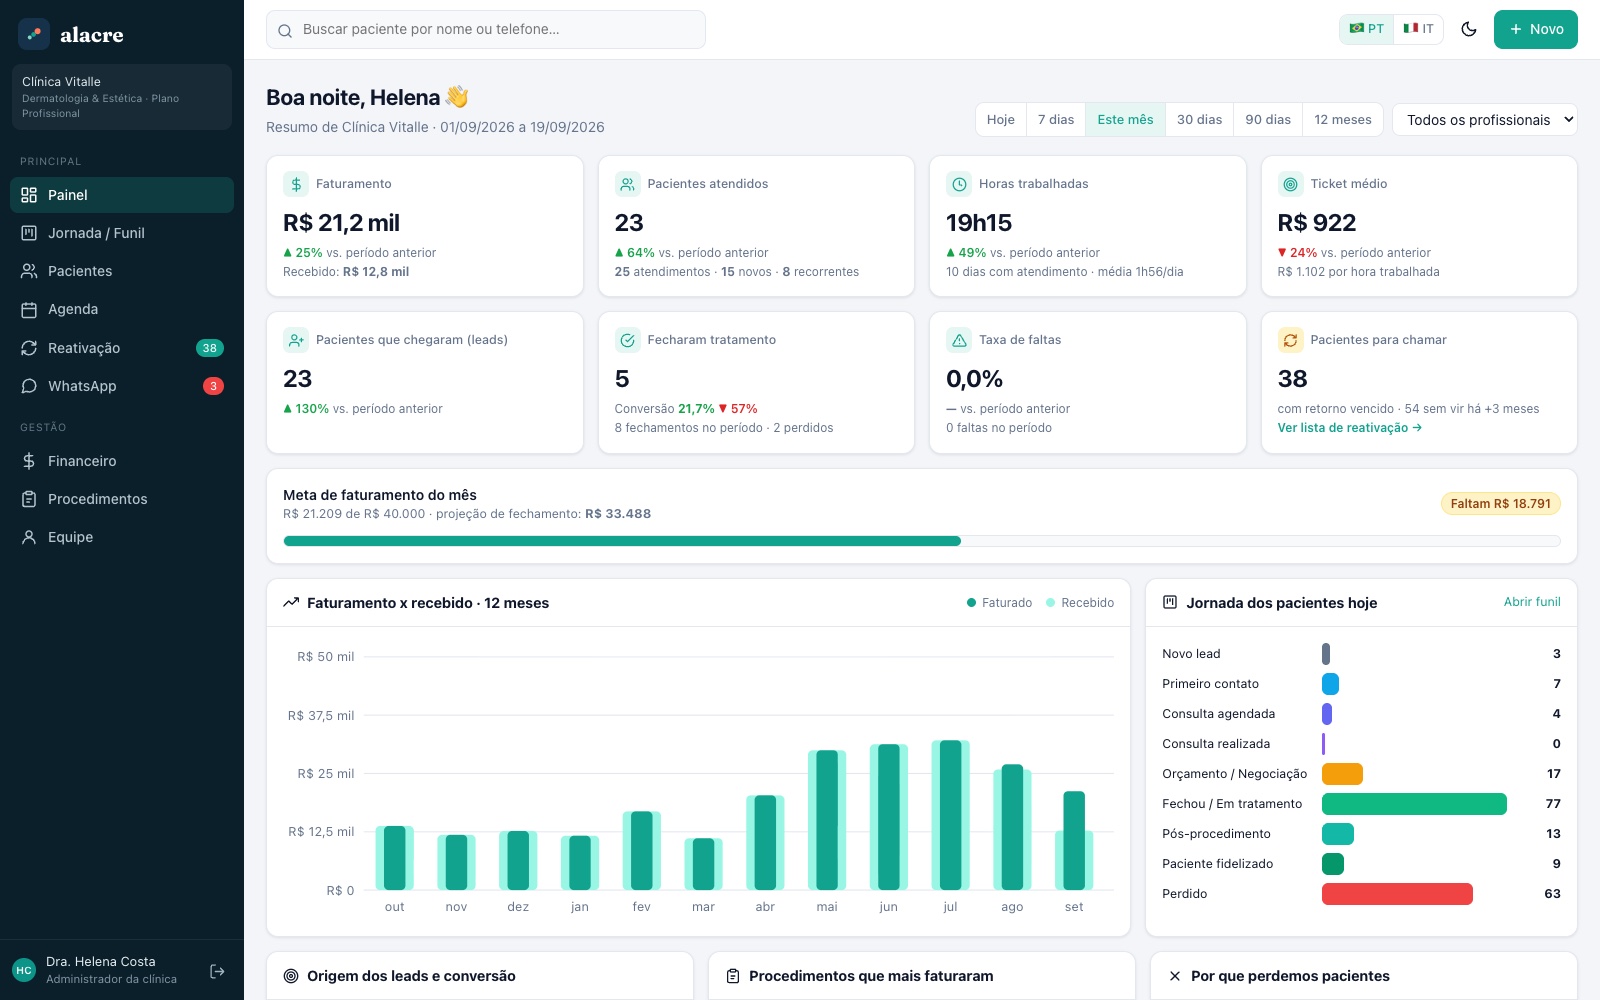Click the Pacientes para chamar refresh icon
Image resolution: width=1600 pixels, height=1000 pixels.
pyautogui.click(x=1291, y=340)
